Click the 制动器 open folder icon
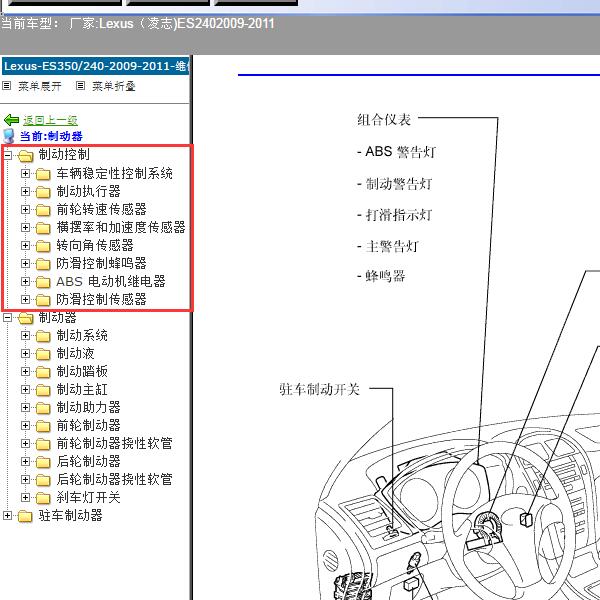Image resolution: width=600 pixels, height=600 pixels. [x=26, y=318]
